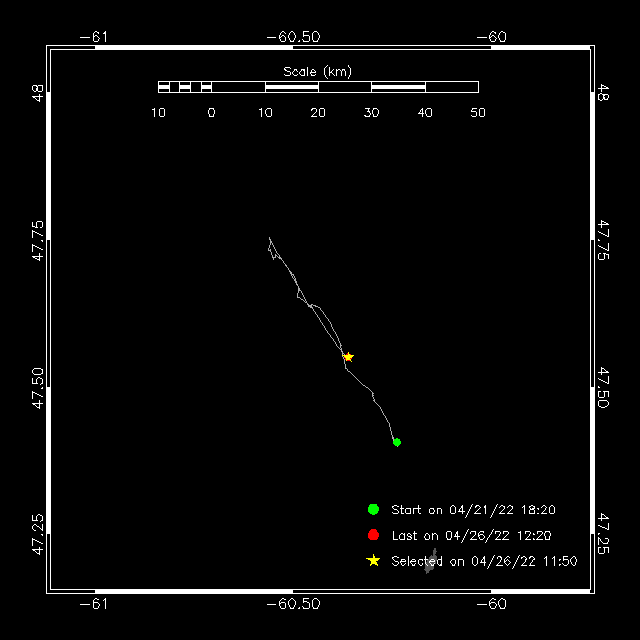
Task: Click the 0 label under the scale bar
Action: point(211,113)
